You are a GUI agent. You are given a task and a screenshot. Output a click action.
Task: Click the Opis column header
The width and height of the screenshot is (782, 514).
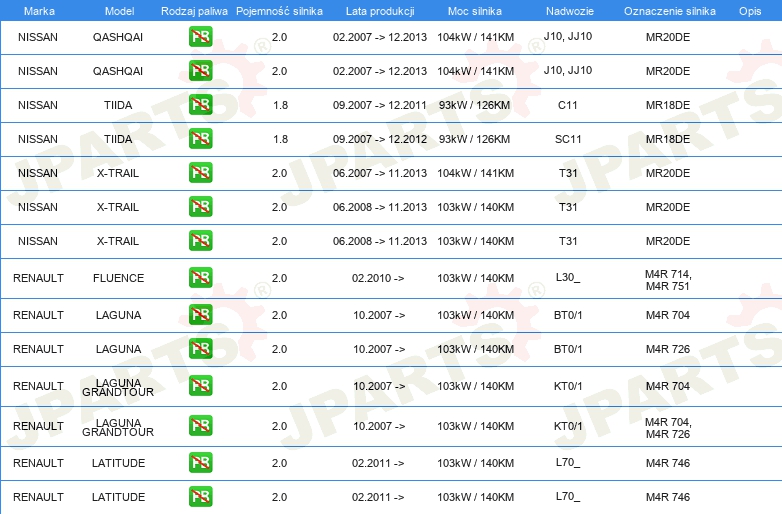pyautogui.click(x=750, y=11)
